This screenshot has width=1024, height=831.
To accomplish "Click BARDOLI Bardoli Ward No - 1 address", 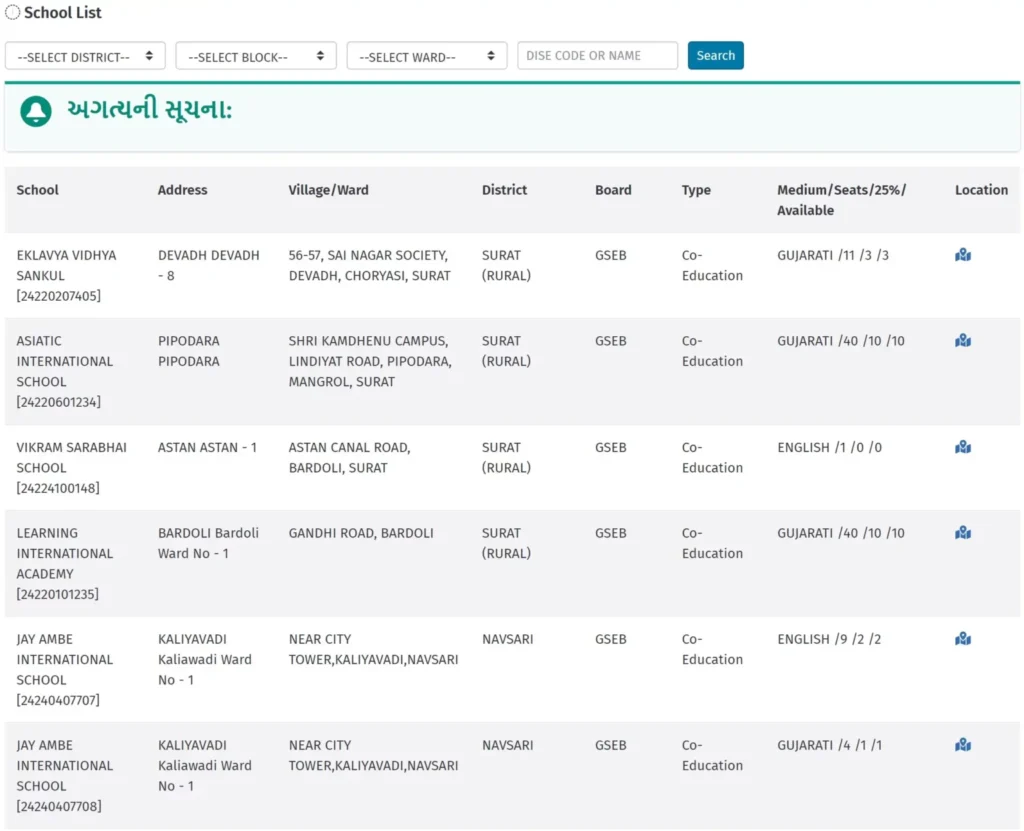I will click(208, 543).
